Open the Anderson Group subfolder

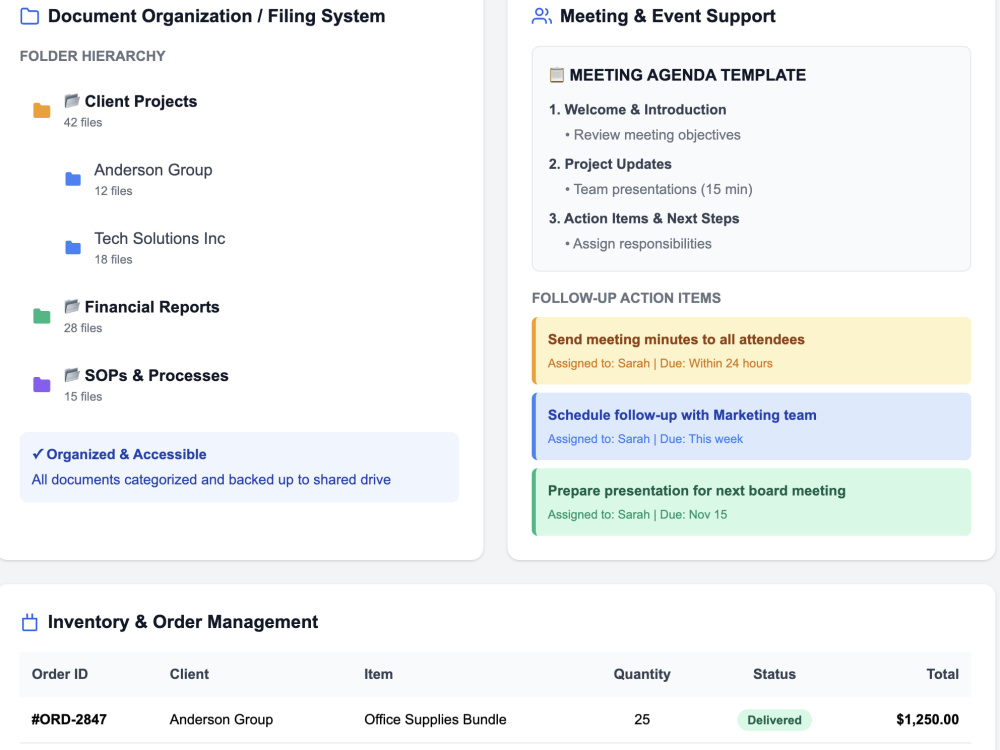(153, 170)
